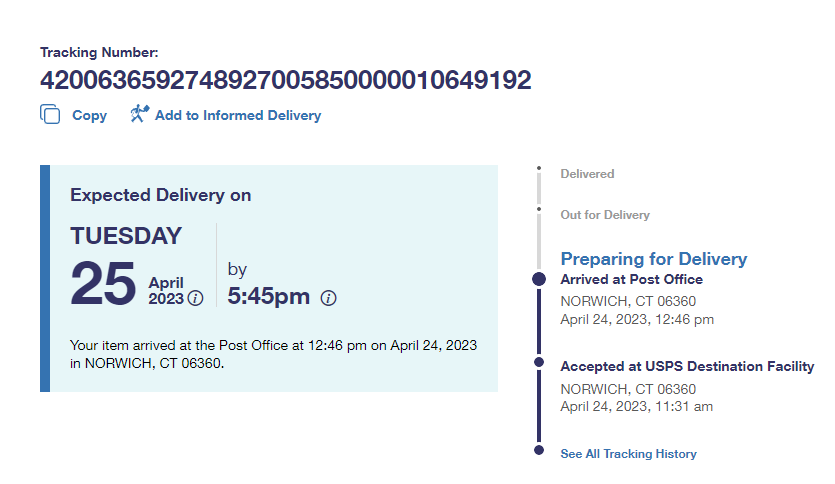Click the Delivered timeline dot
The width and height of the screenshot is (835, 484).
click(538, 168)
